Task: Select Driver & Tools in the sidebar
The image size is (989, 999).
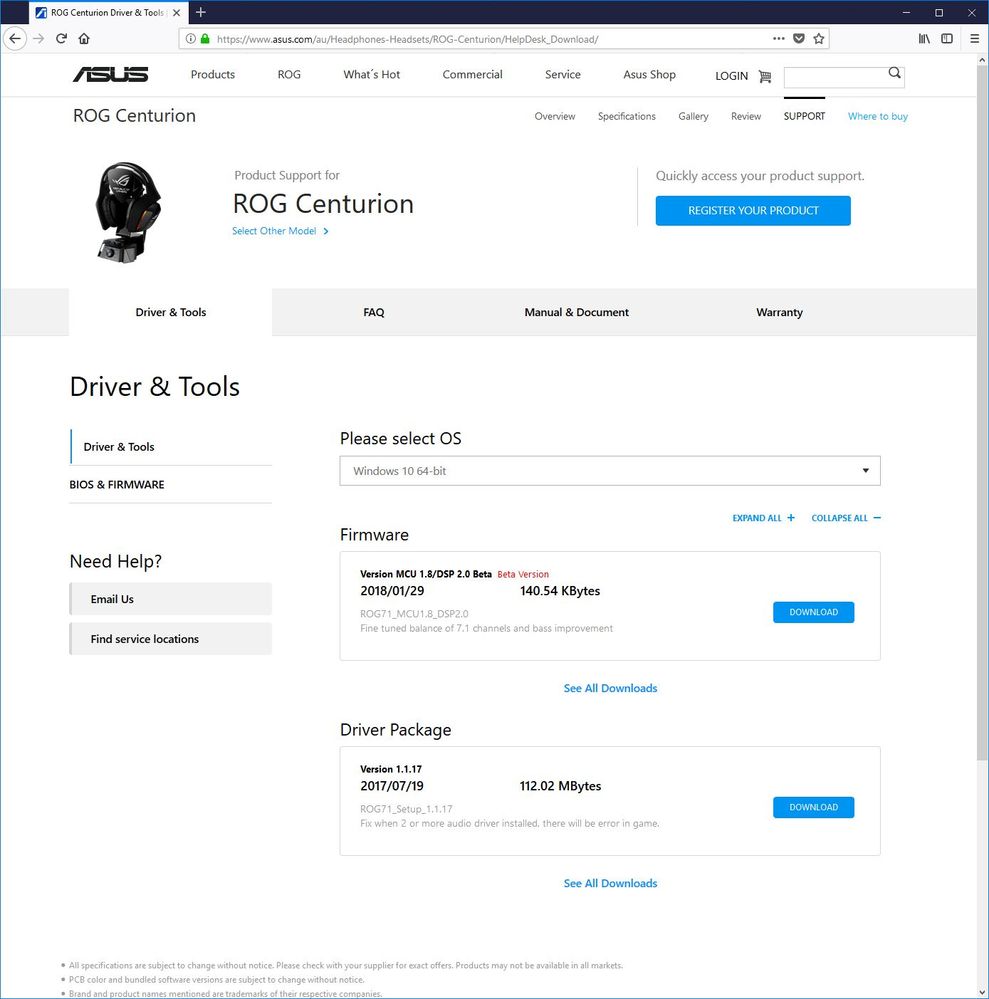Action: pos(171,447)
